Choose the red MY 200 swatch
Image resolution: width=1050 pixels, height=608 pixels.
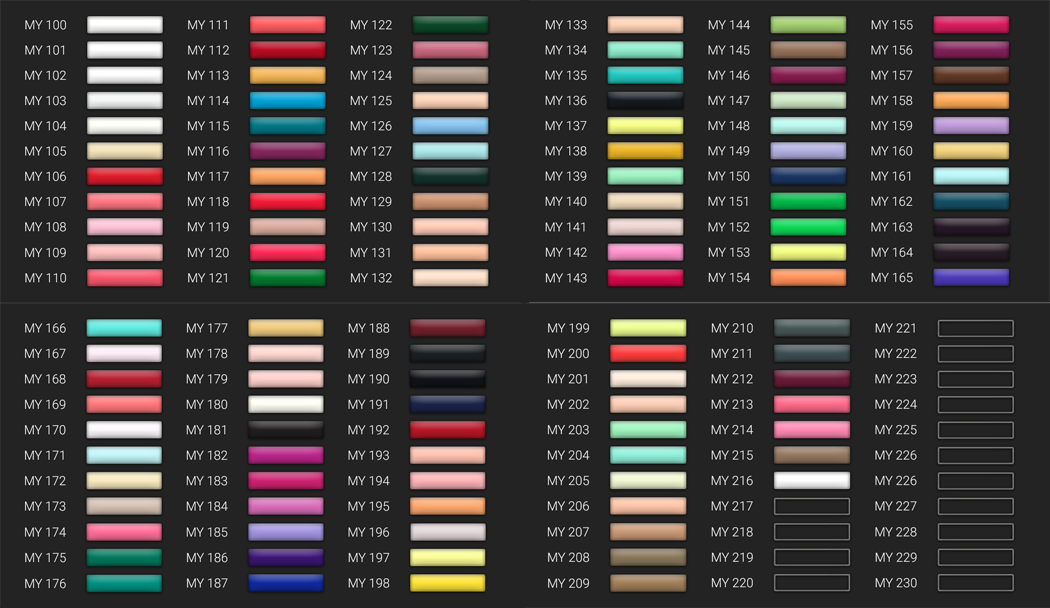pyautogui.click(x=648, y=354)
